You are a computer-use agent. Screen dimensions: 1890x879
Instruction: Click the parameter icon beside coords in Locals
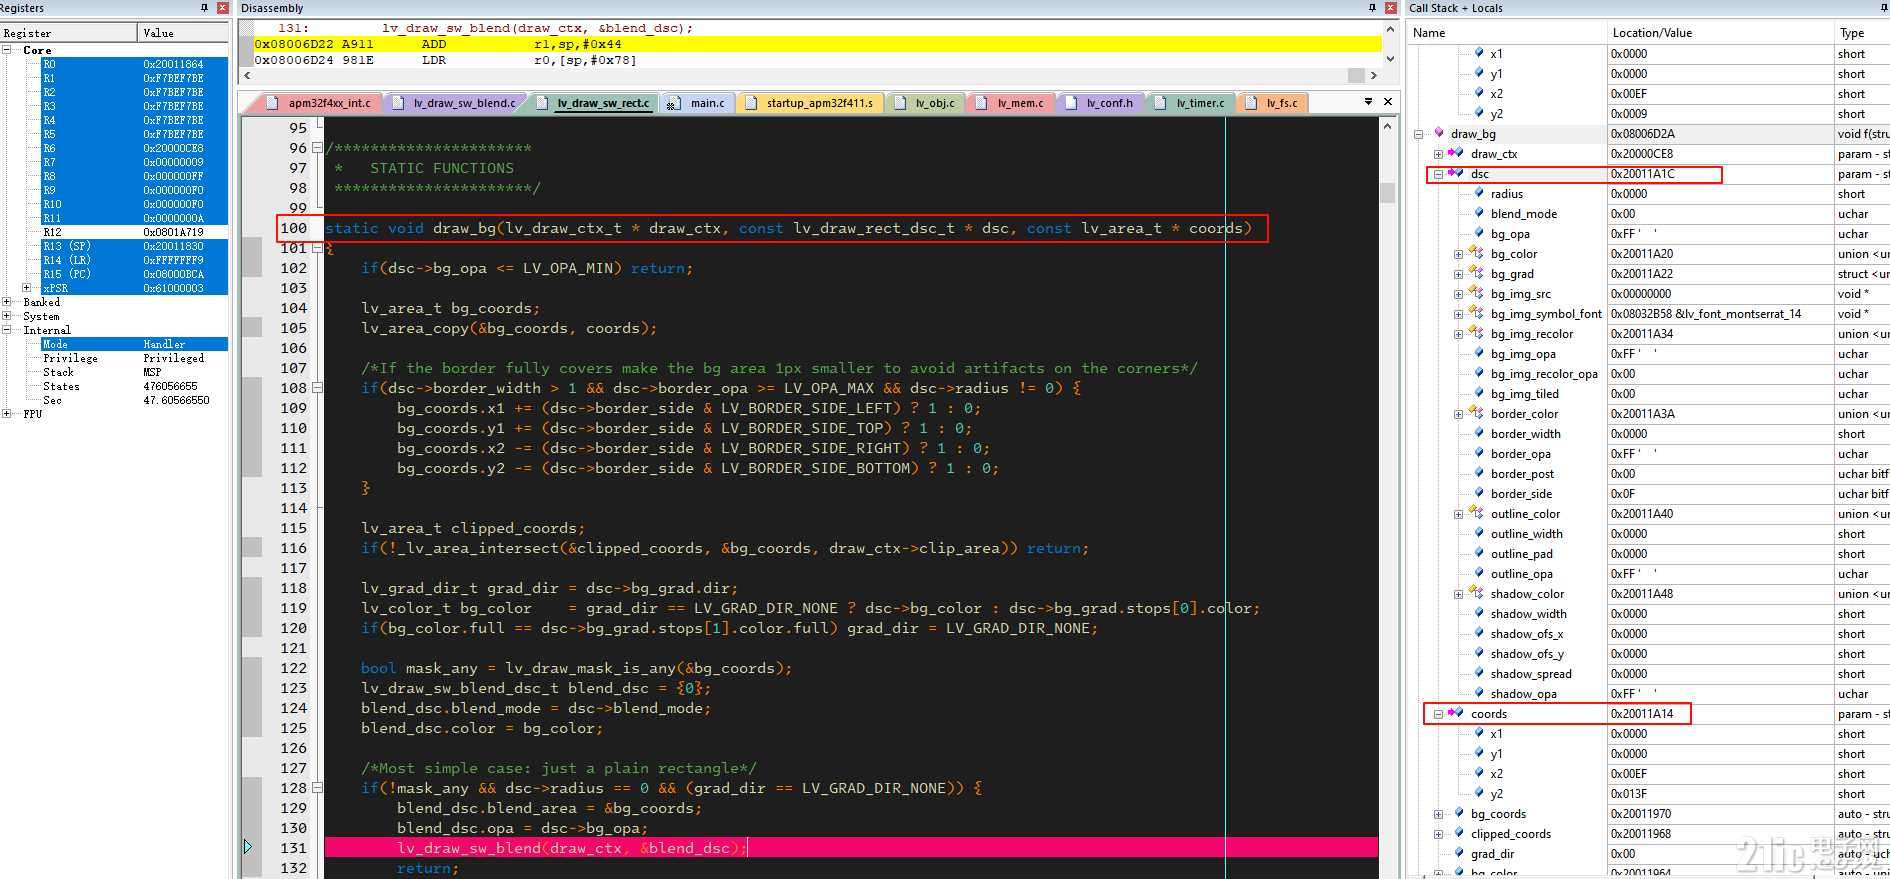(x=1456, y=713)
